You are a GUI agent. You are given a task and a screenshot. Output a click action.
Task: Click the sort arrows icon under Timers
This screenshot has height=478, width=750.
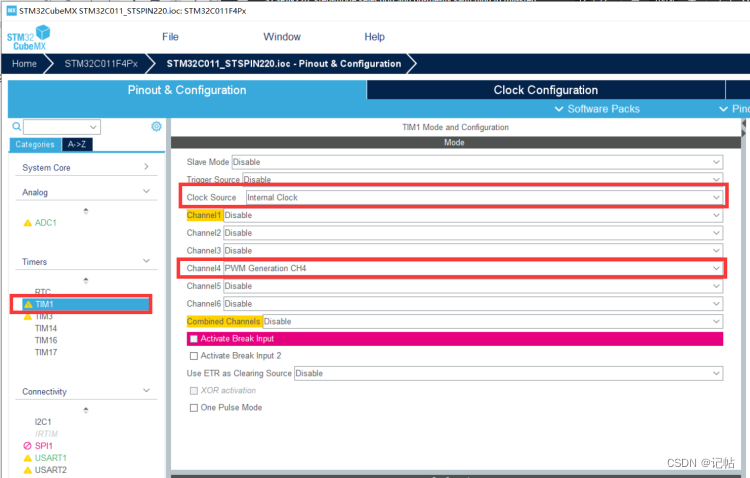(86, 280)
